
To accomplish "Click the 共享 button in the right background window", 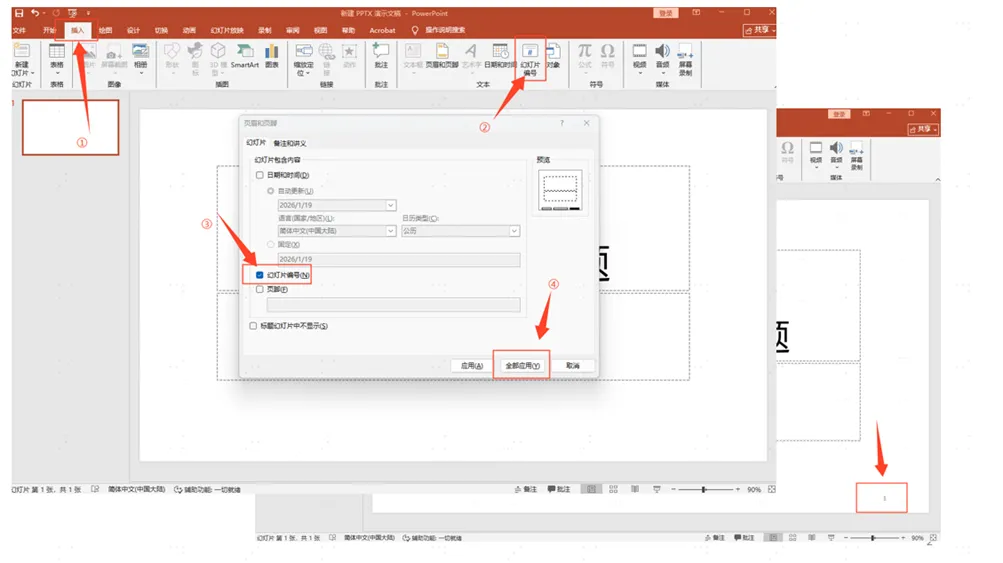I will click(923, 129).
